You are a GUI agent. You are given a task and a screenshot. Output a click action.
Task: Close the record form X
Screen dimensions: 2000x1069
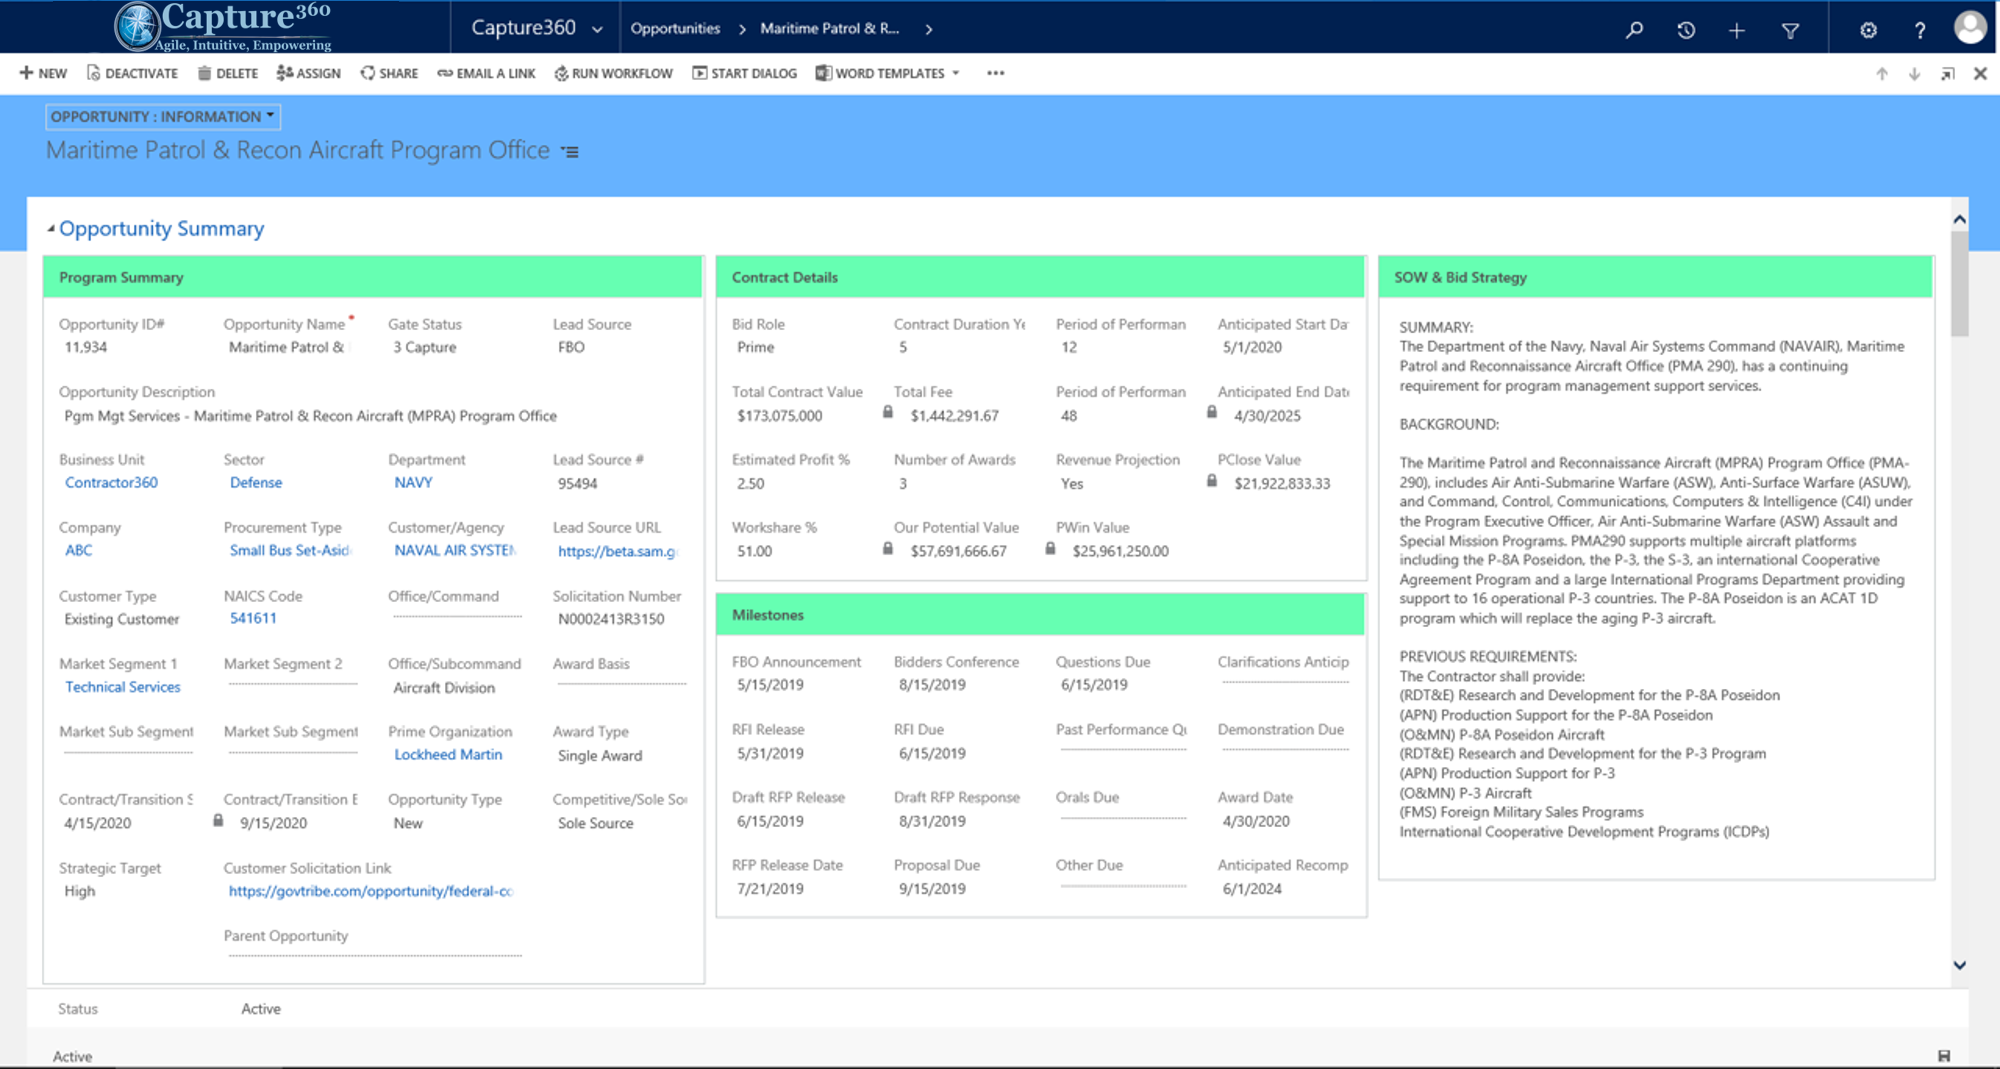pos(1980,74)
